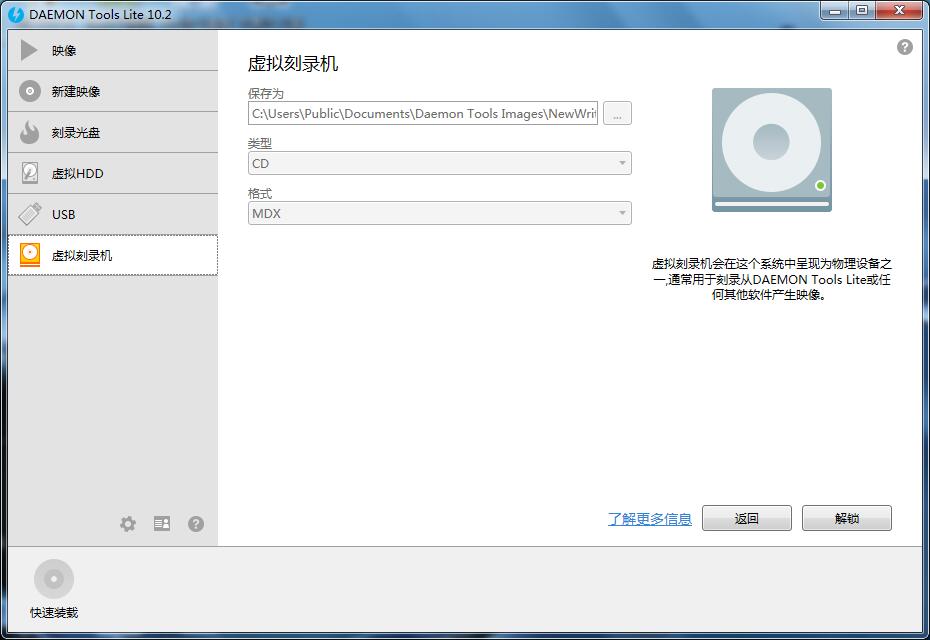Screen dimensions: 930x640
Task: Click the orange virtual burner icon
Action: (30, 255)
